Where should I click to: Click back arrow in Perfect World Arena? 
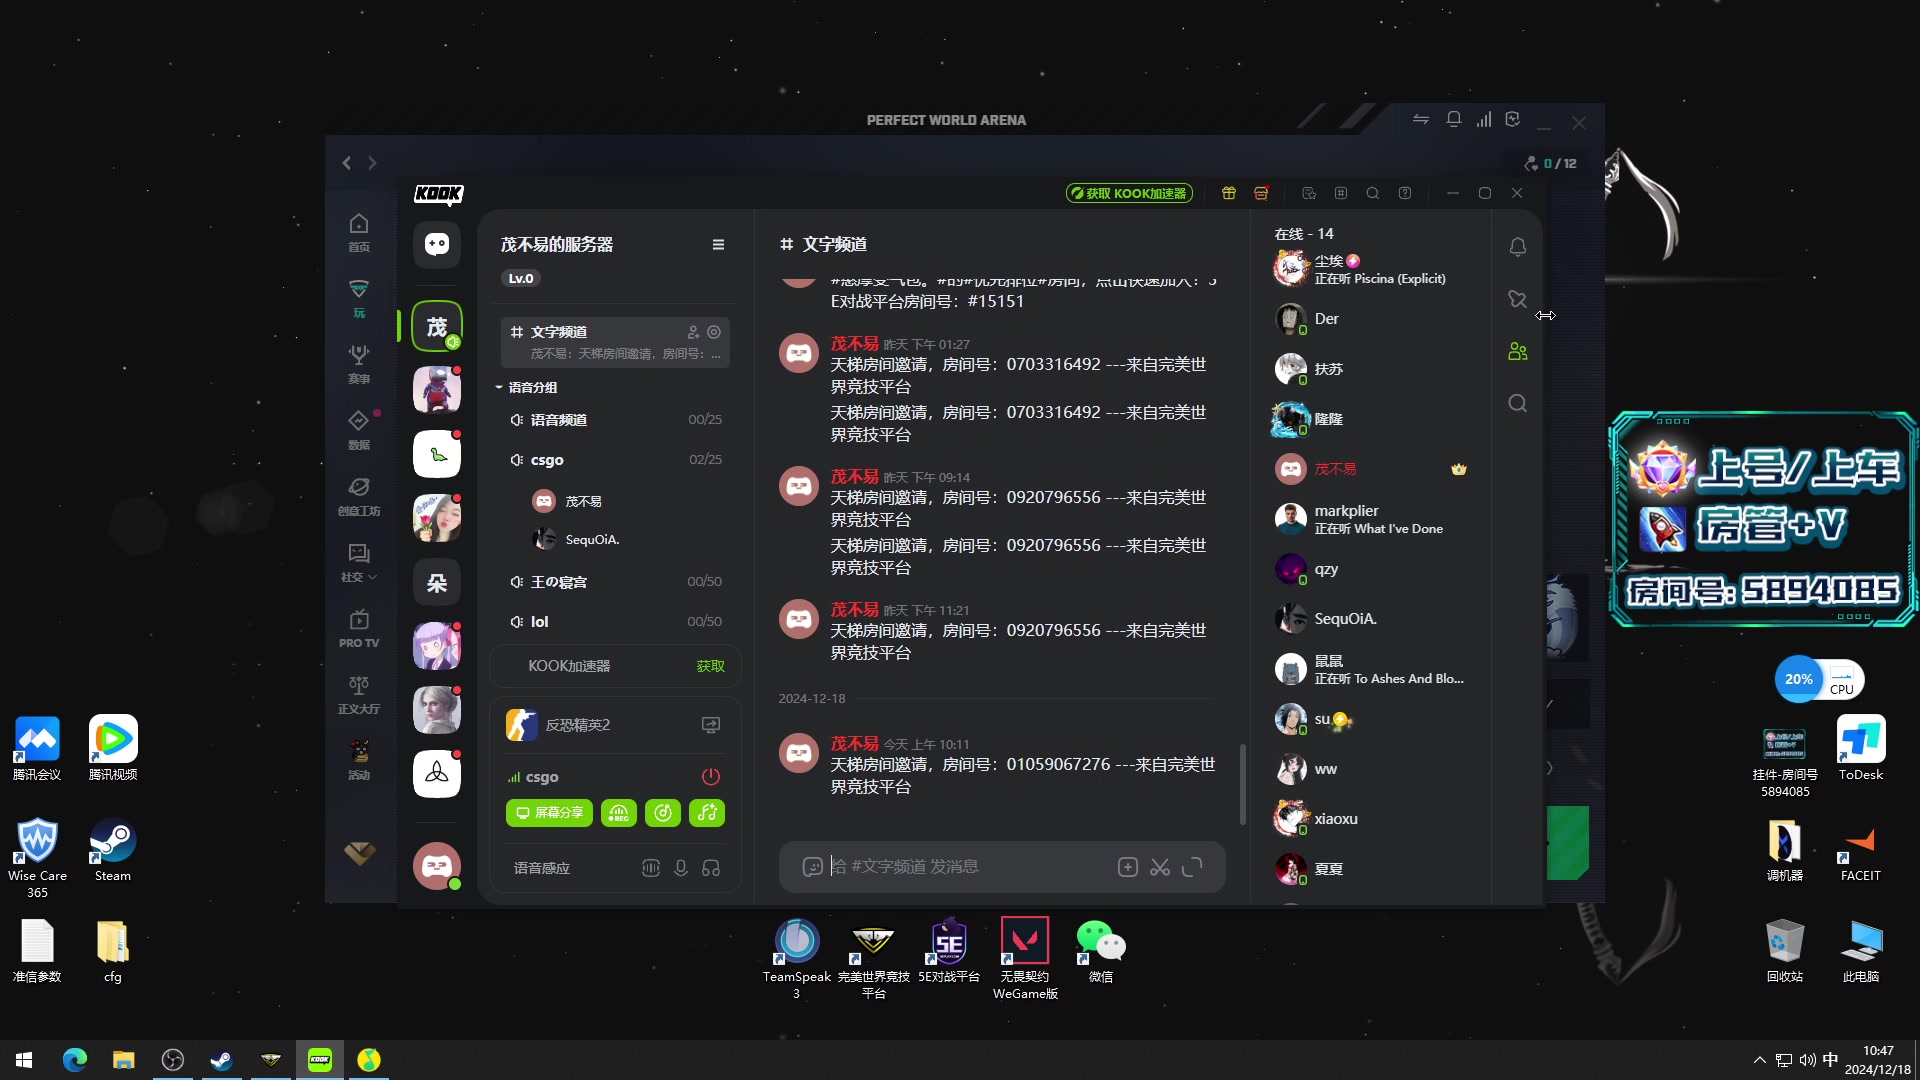(x=347, y=163)
